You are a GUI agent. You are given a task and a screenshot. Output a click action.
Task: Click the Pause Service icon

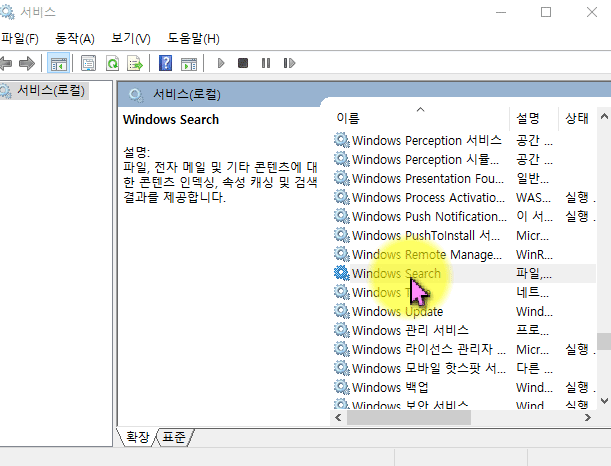click(x=266, y=63)
